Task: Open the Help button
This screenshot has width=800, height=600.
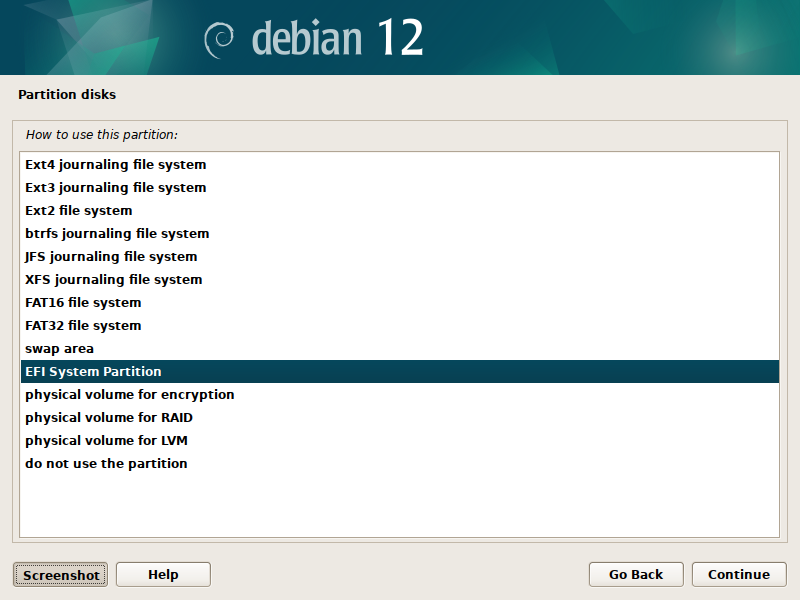Action: [163, 574]
